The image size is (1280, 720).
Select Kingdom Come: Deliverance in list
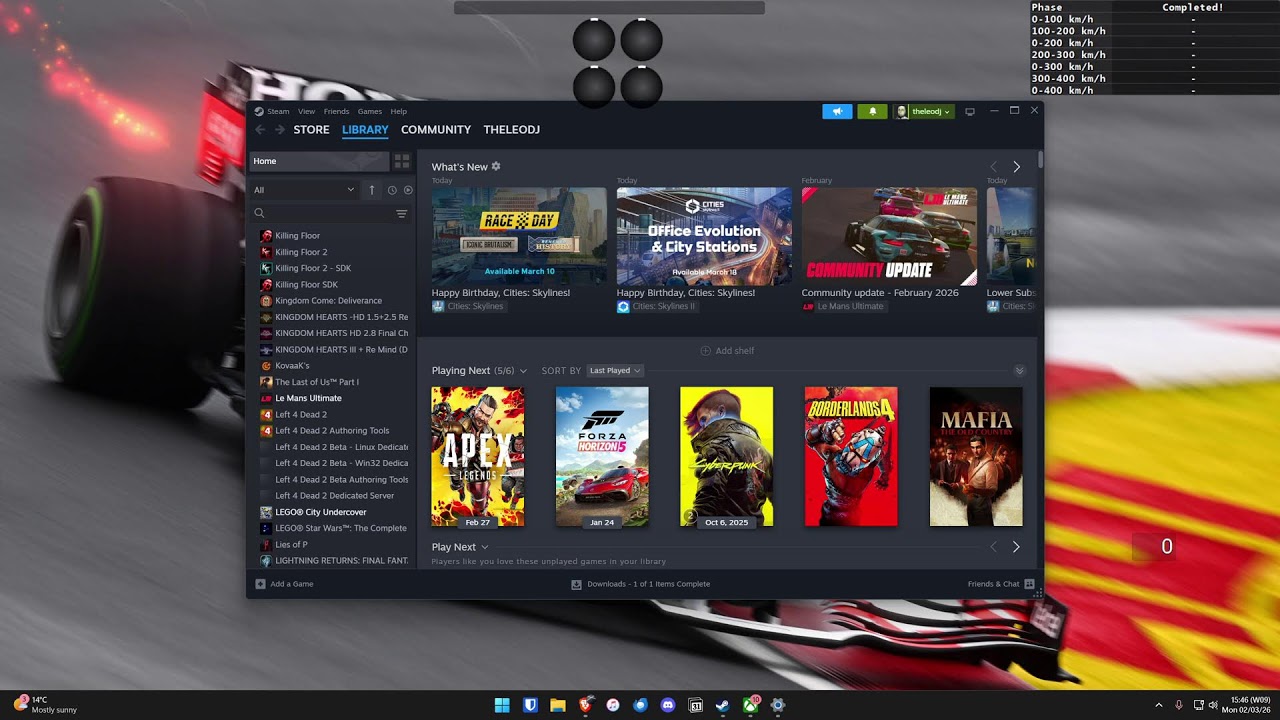click(328, 301)
